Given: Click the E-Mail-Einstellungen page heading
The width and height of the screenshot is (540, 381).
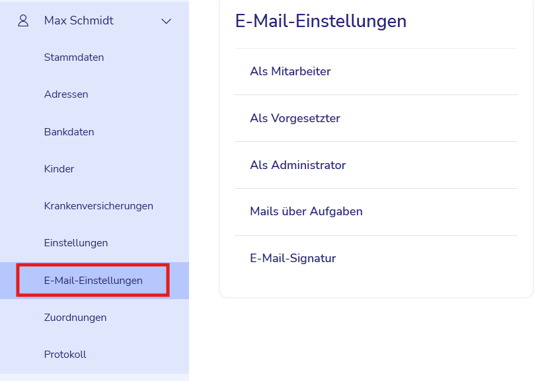Looking at the screenshot, I should coord(321,21).
